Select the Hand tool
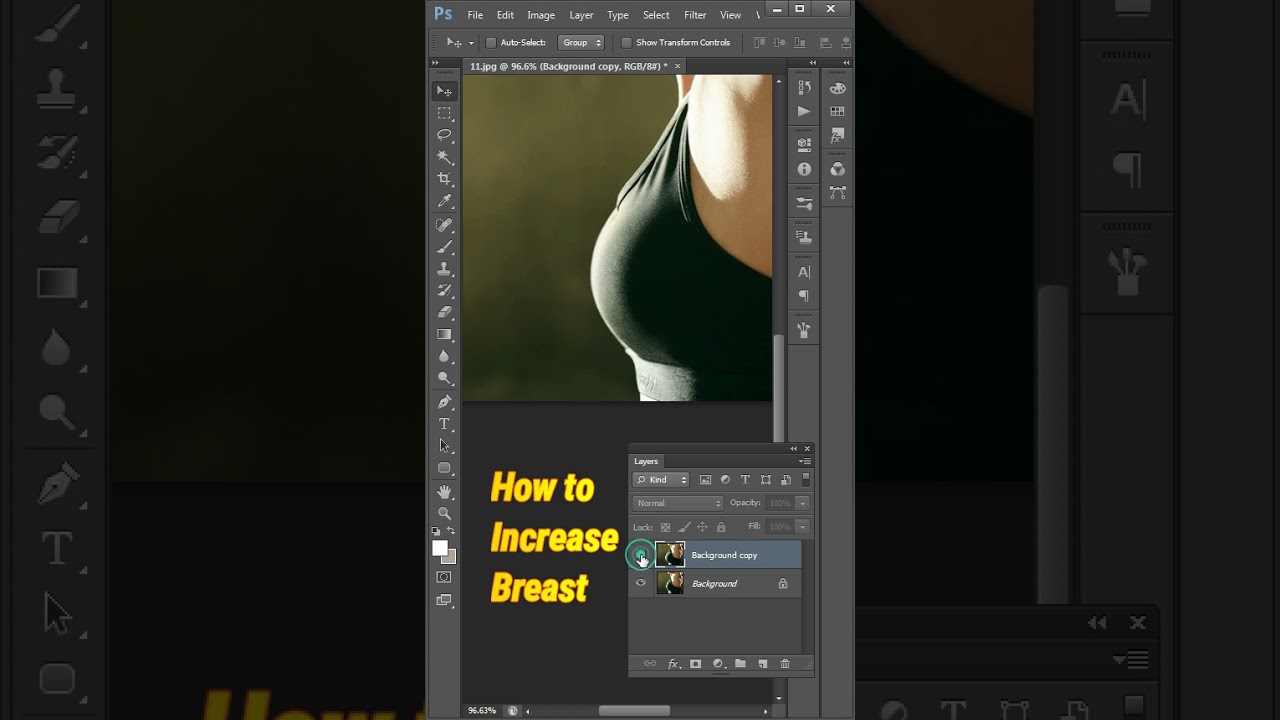Screen dimensions: 1280x720 coord(445,492)
